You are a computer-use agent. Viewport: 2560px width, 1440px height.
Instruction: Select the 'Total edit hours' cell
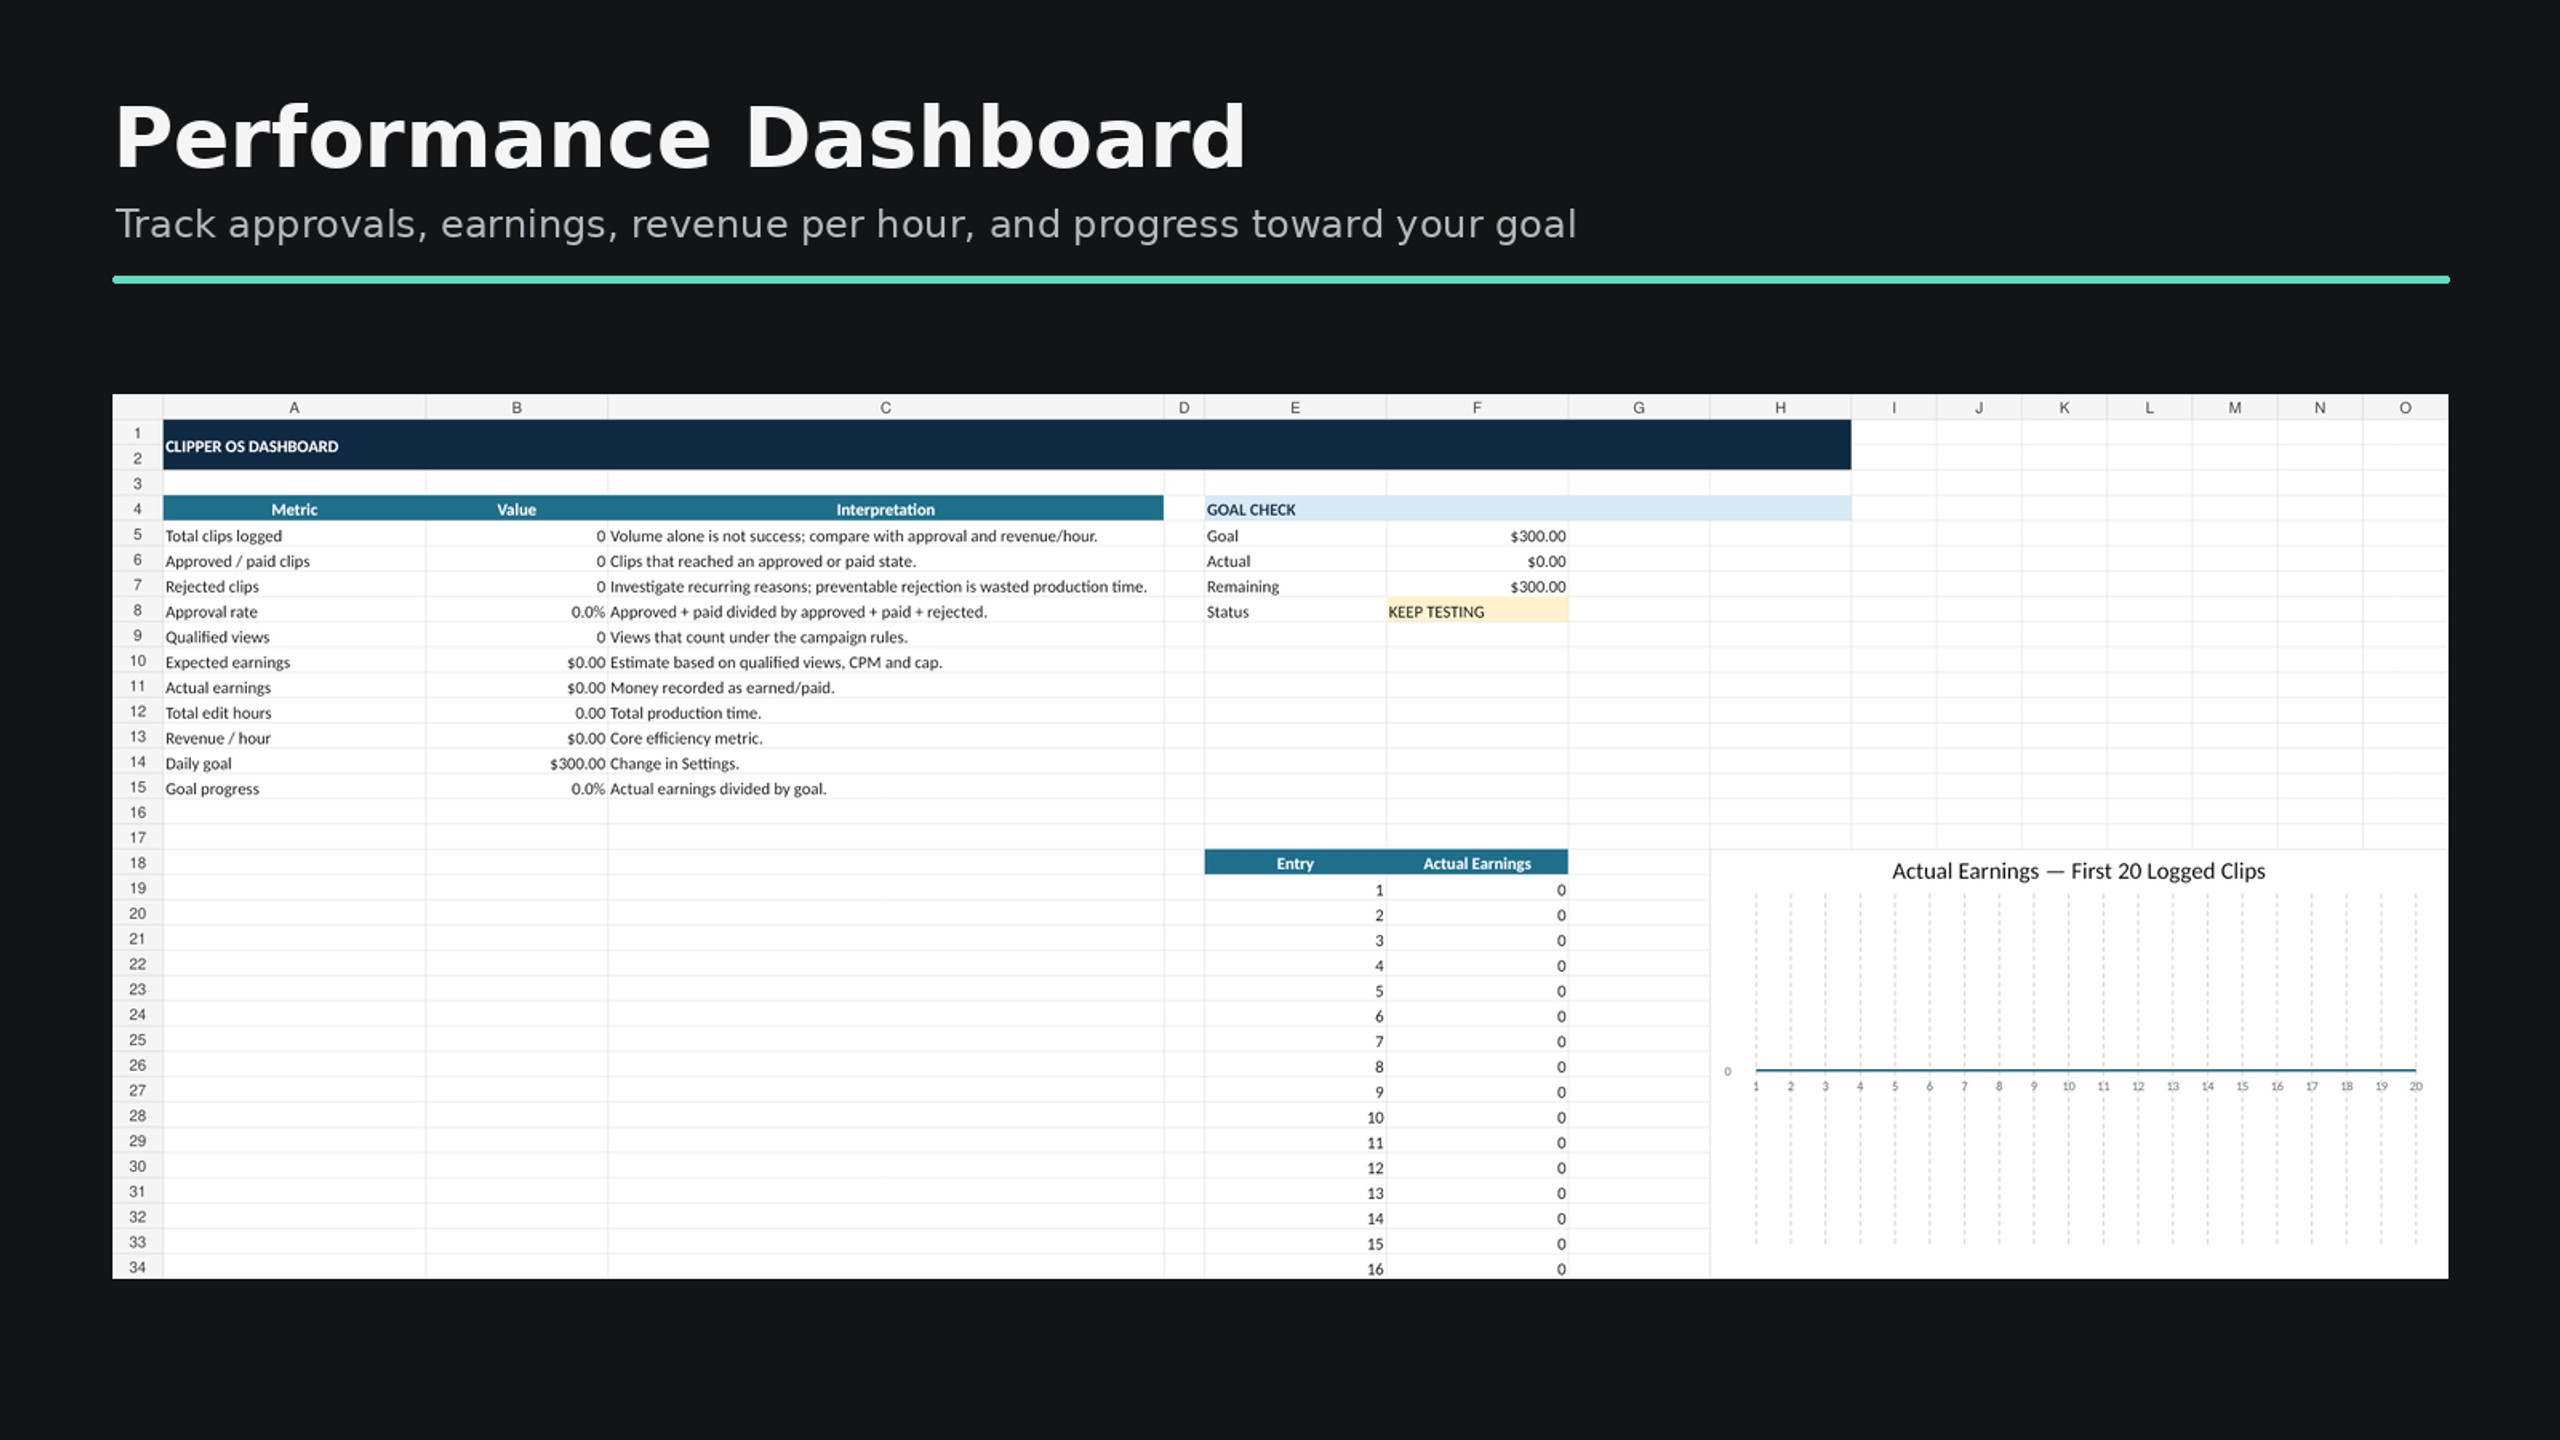click(294, 713)
